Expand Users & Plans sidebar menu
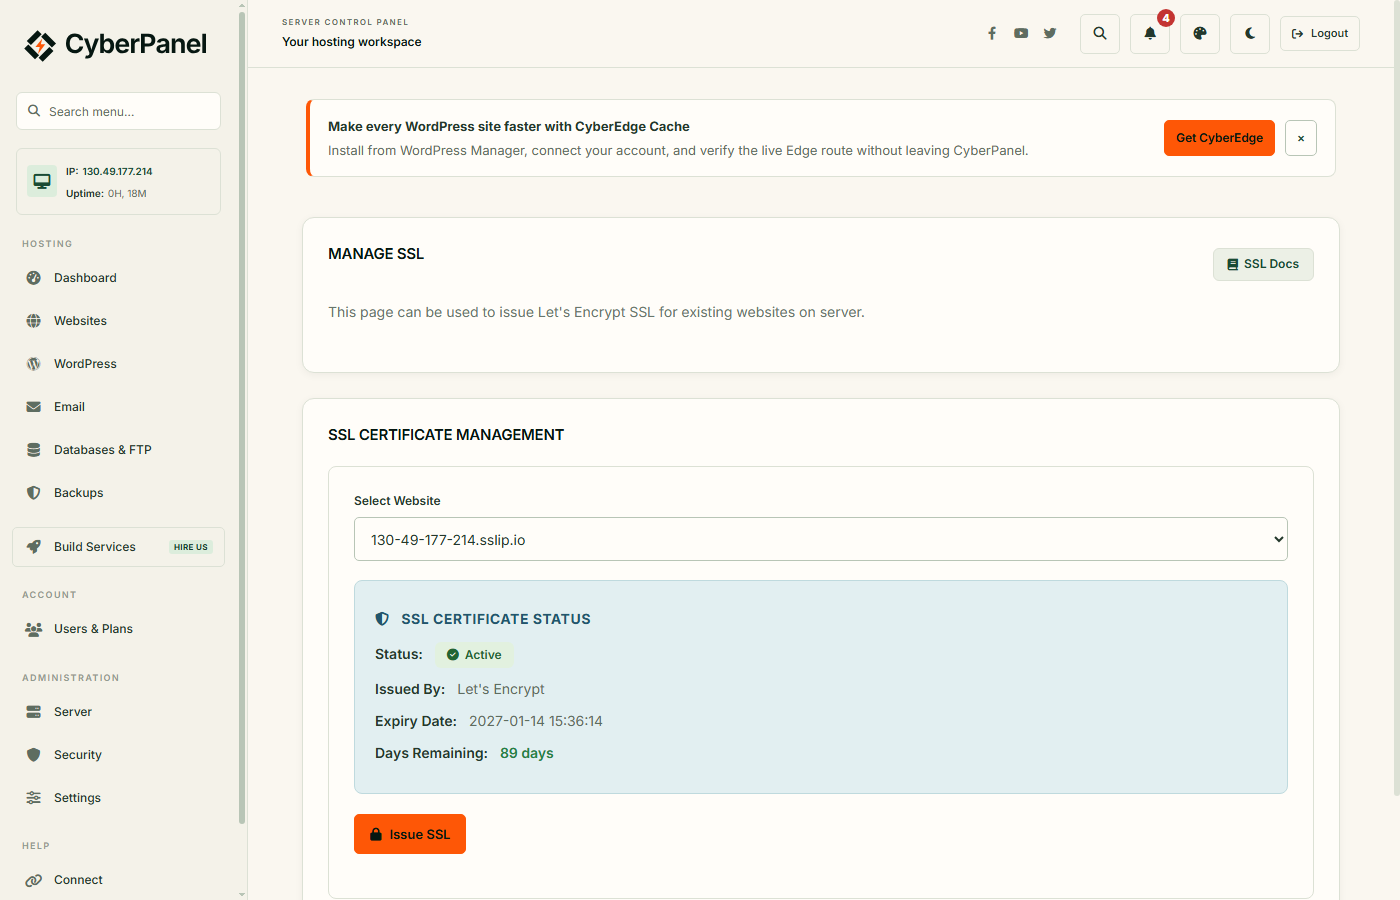1400x900 pixels. (x=118, y=629)
